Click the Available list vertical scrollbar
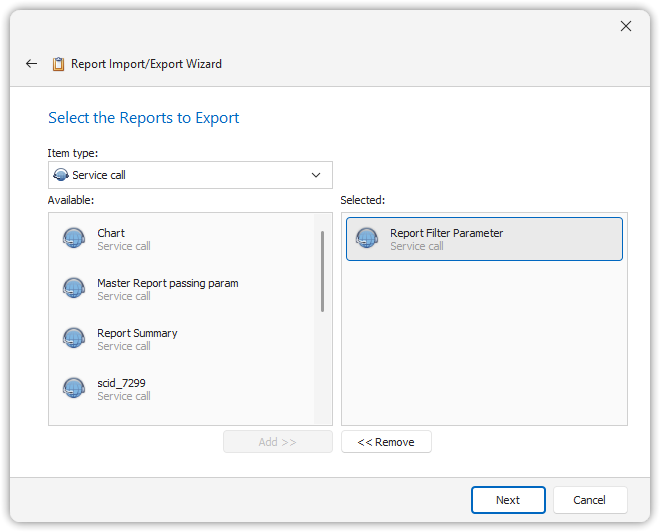This screenshot has width=660, height=532. pos(322,270)
